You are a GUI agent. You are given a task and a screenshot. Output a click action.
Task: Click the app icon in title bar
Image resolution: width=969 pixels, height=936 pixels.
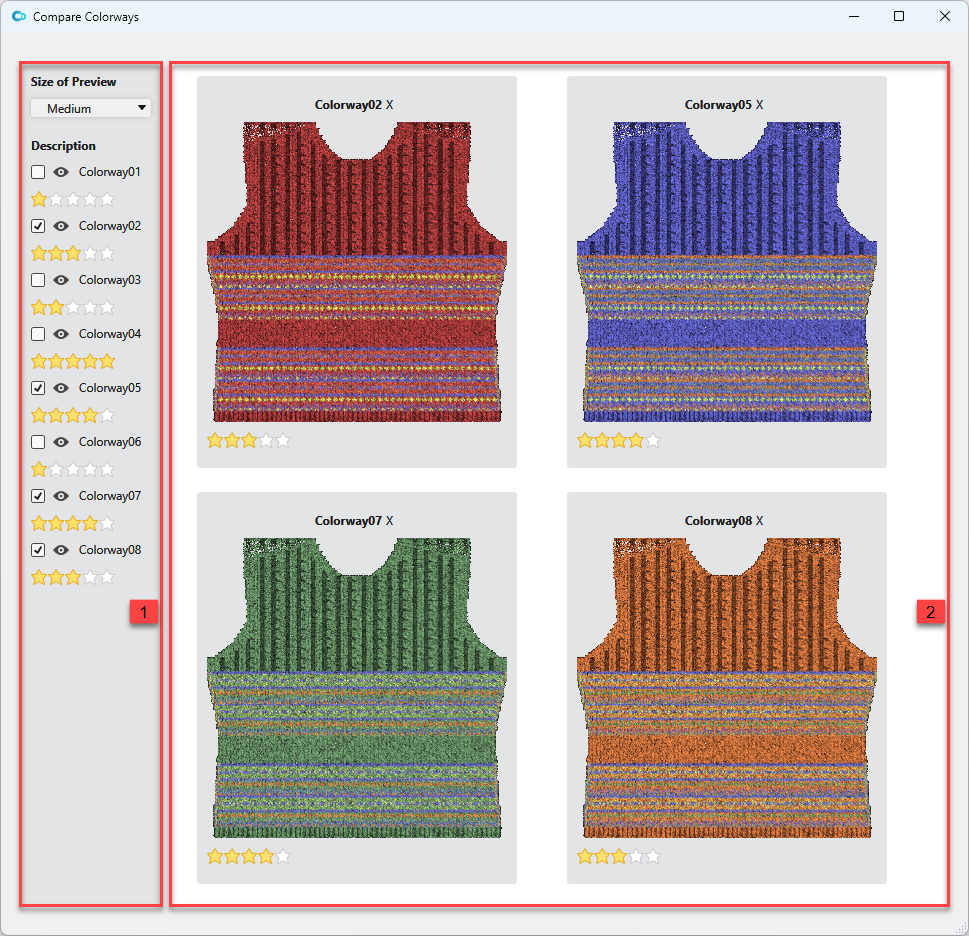tap(18, 17)
